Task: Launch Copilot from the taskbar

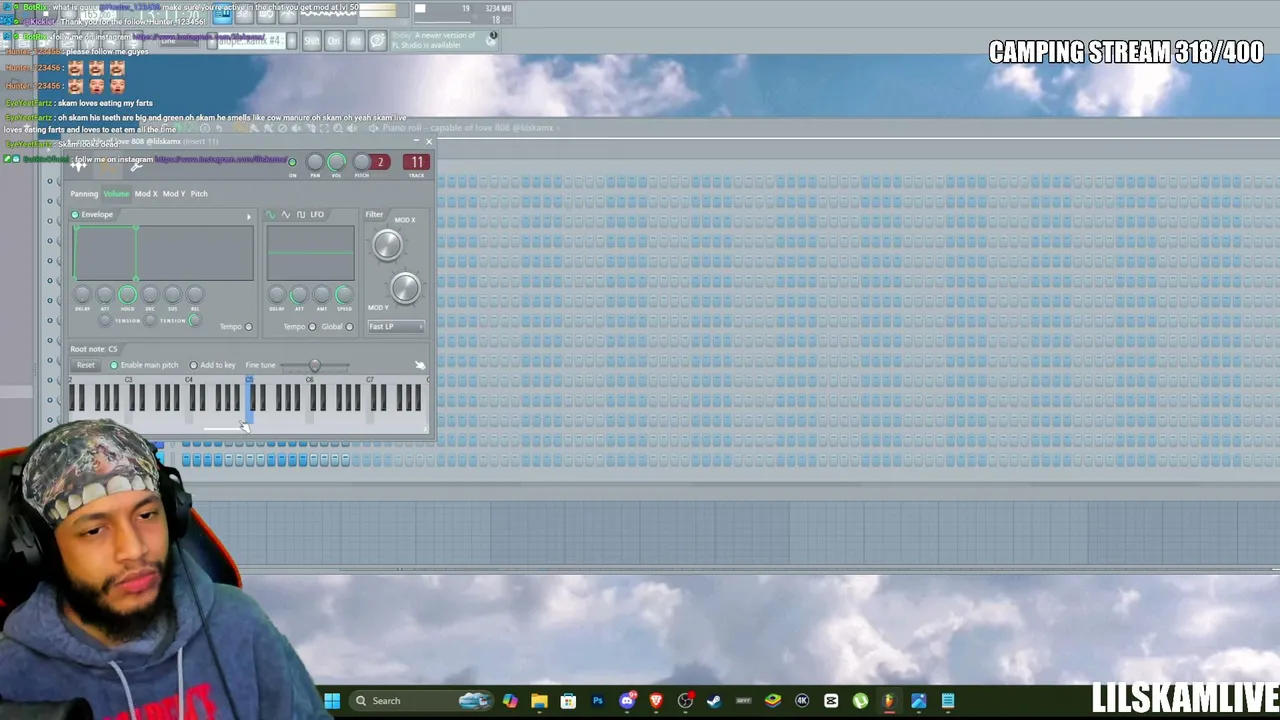Action: pos(510,701)
